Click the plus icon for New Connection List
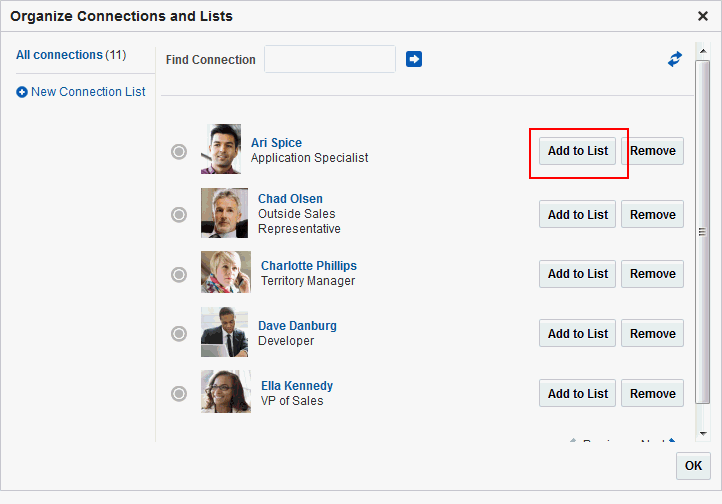The height and width of the screenshot is (504, 722). (x=22, y=92)
